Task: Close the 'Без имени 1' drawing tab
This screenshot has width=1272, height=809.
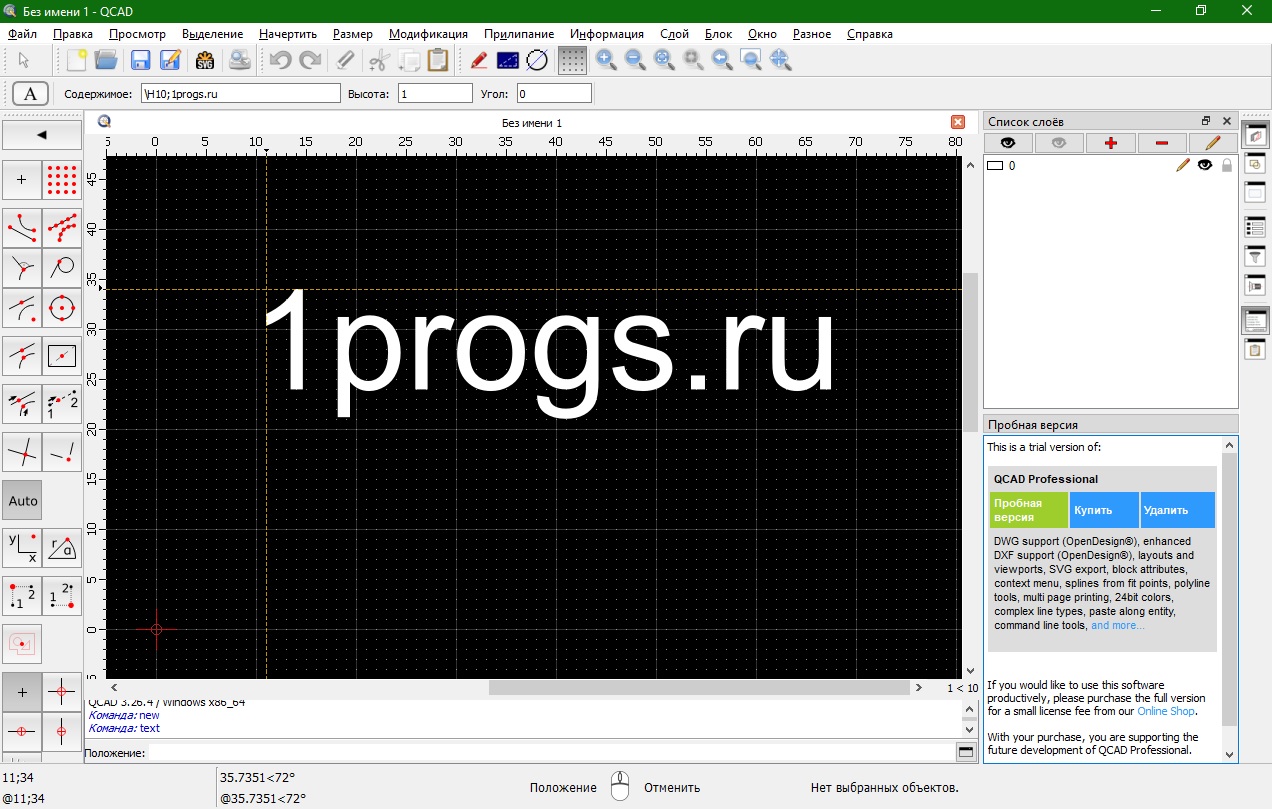Action: [x=958, y=122]
